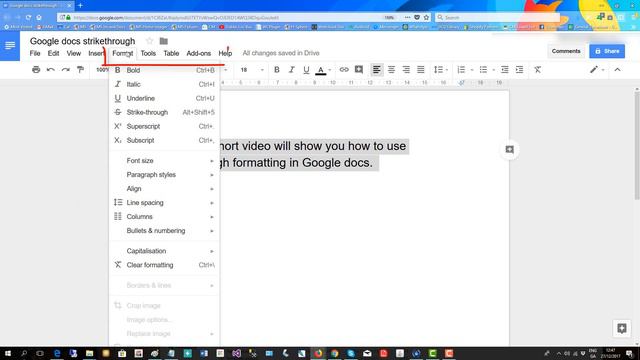Click the document title Google docs strikethrough
Image resolution: width=640 pixels, height=360 pixels.
pyautogui.click(x=82, y=41)
